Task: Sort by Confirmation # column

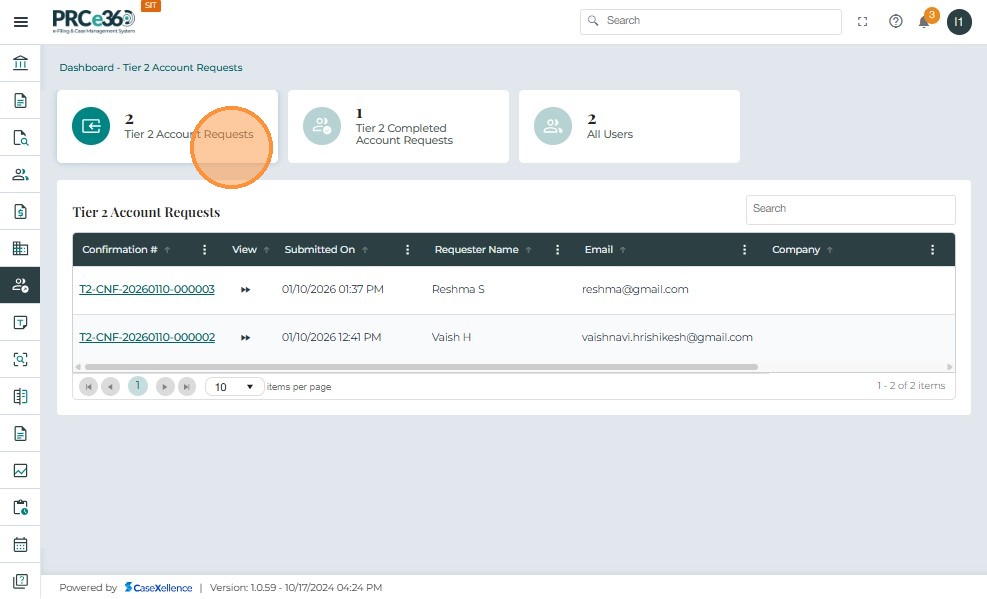Action: click(x=120, y=250)
